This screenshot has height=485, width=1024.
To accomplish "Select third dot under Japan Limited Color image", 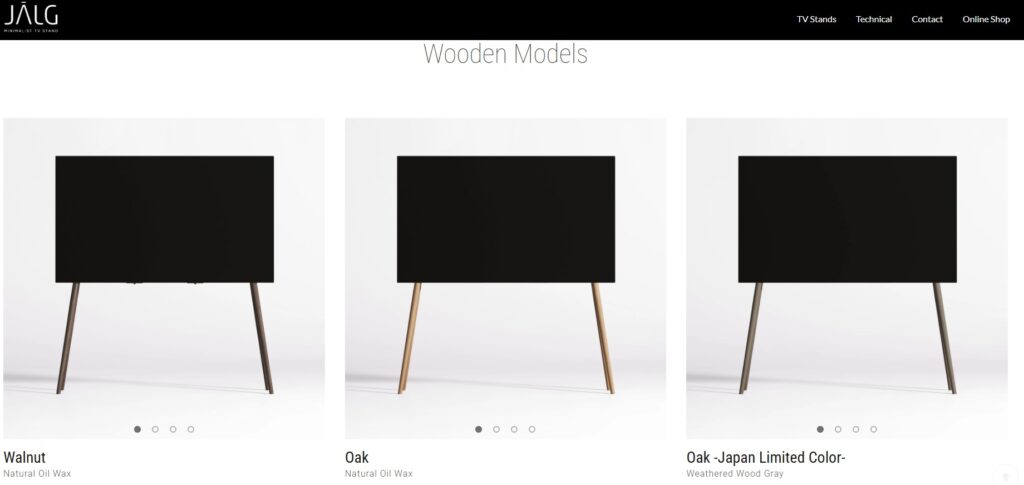I will pos(856,430).
